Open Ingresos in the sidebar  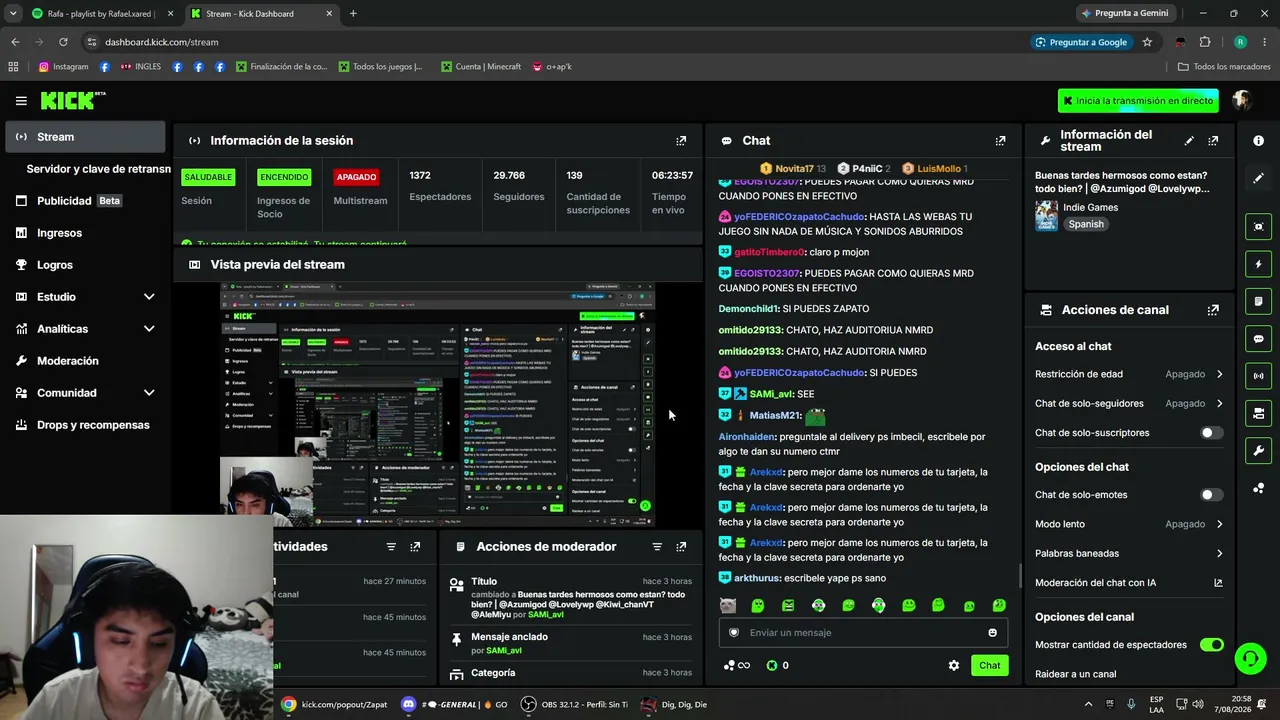pyautogui.click(x=85, y=233)
